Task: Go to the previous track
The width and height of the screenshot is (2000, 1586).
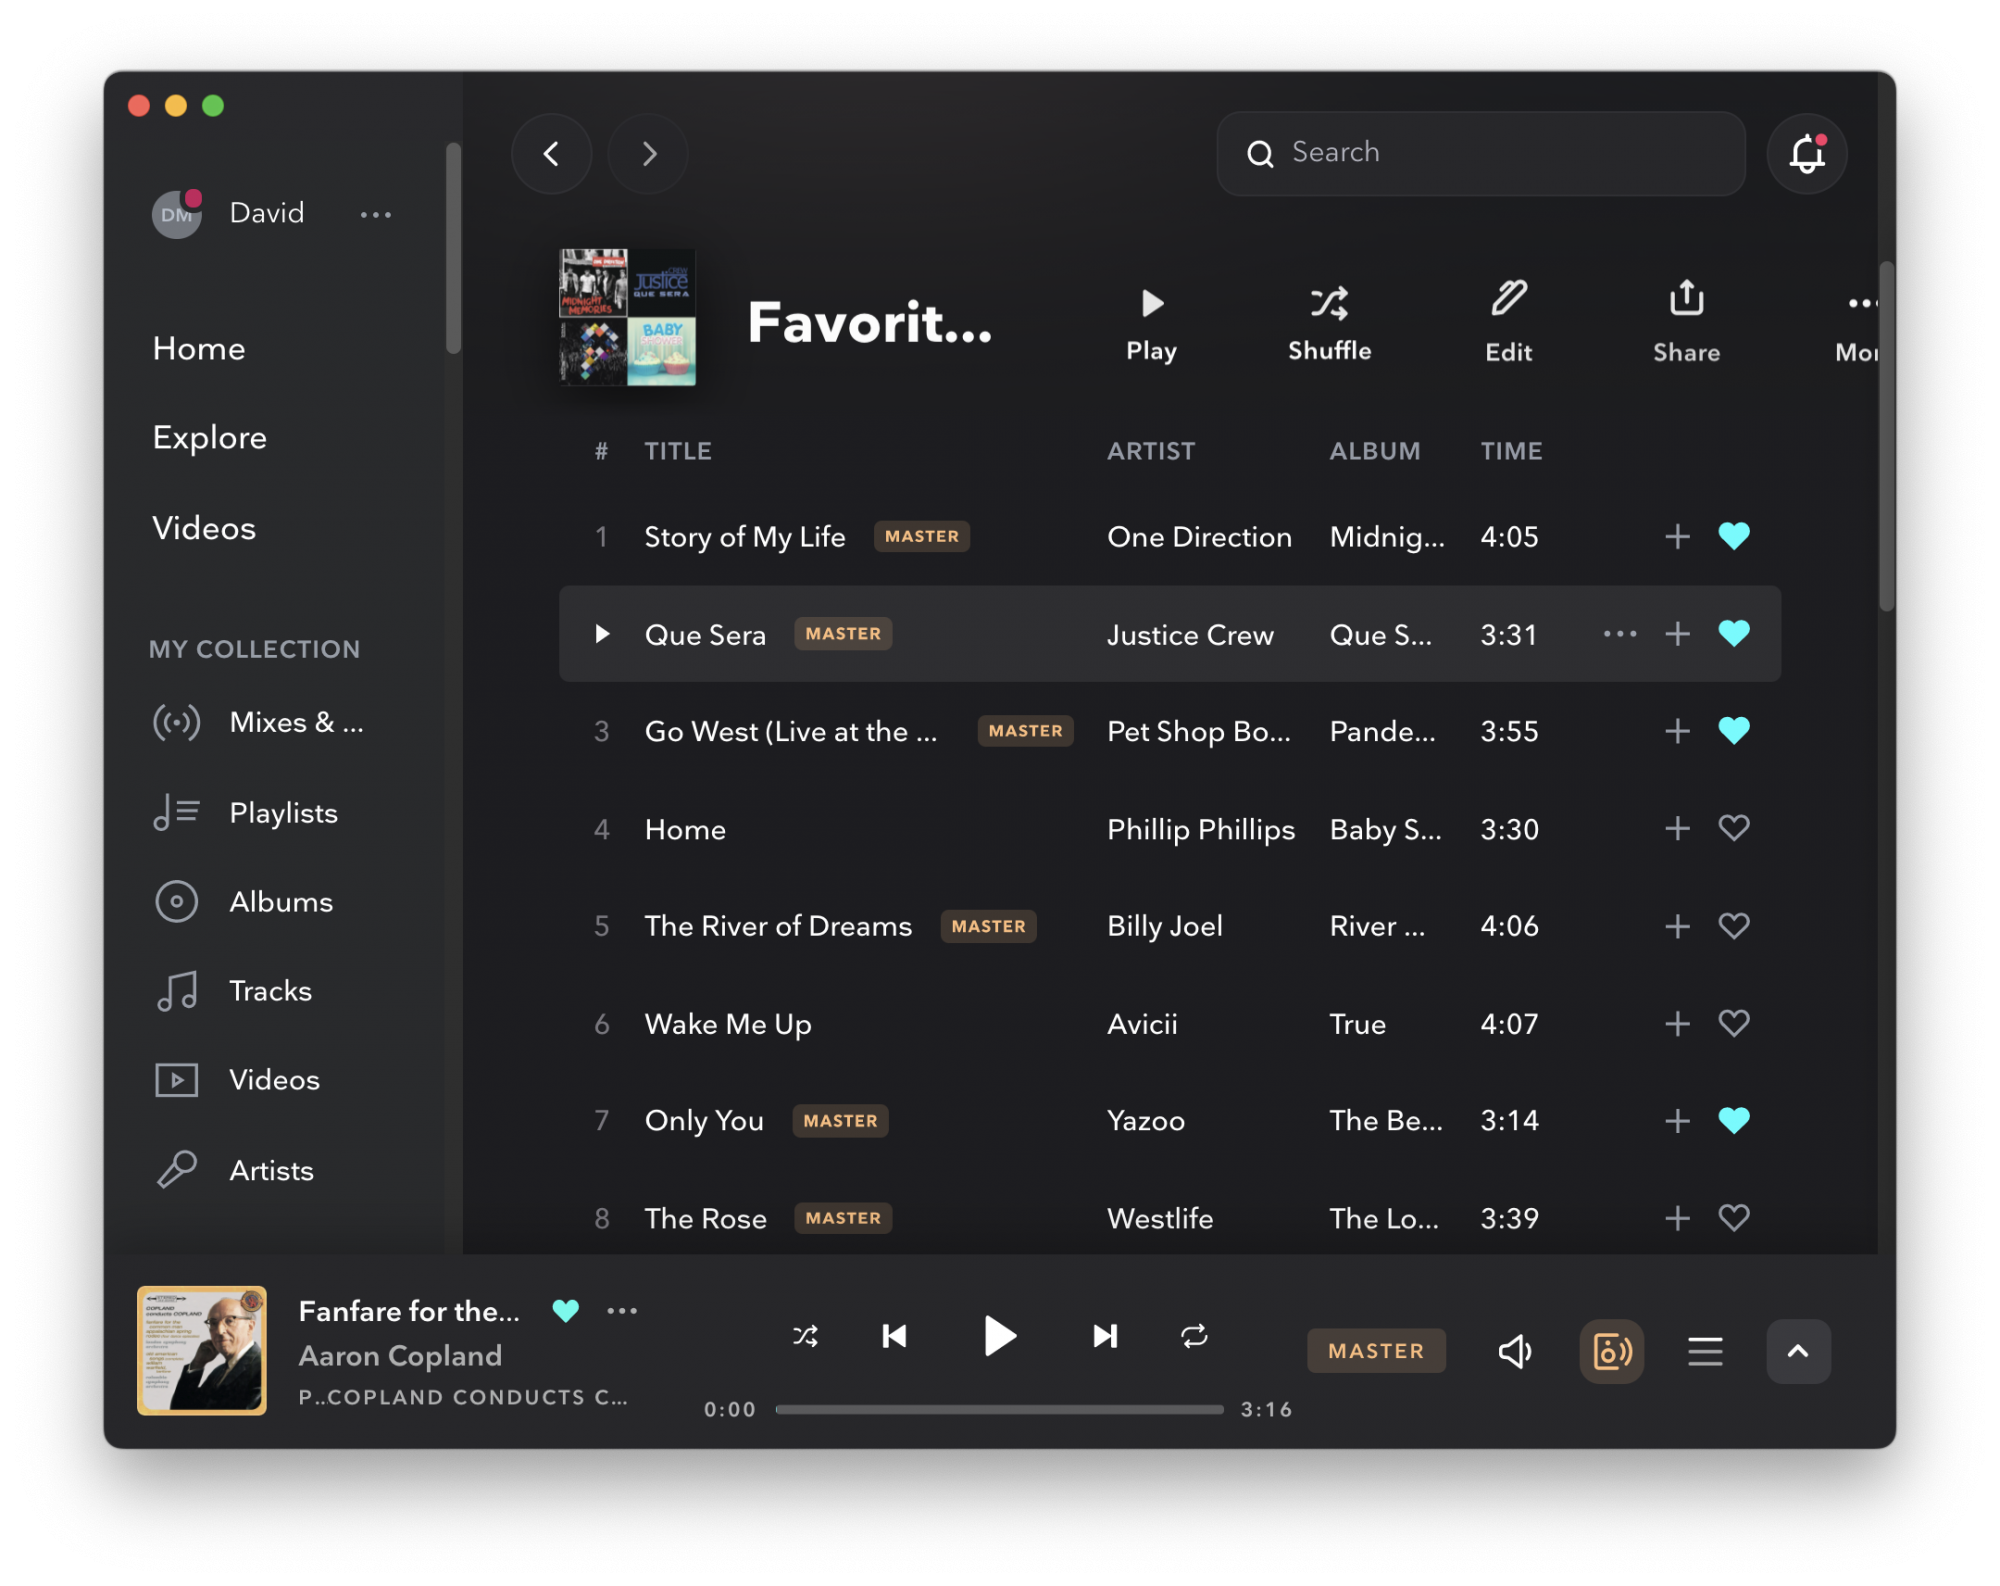Action: [894, 1336]
